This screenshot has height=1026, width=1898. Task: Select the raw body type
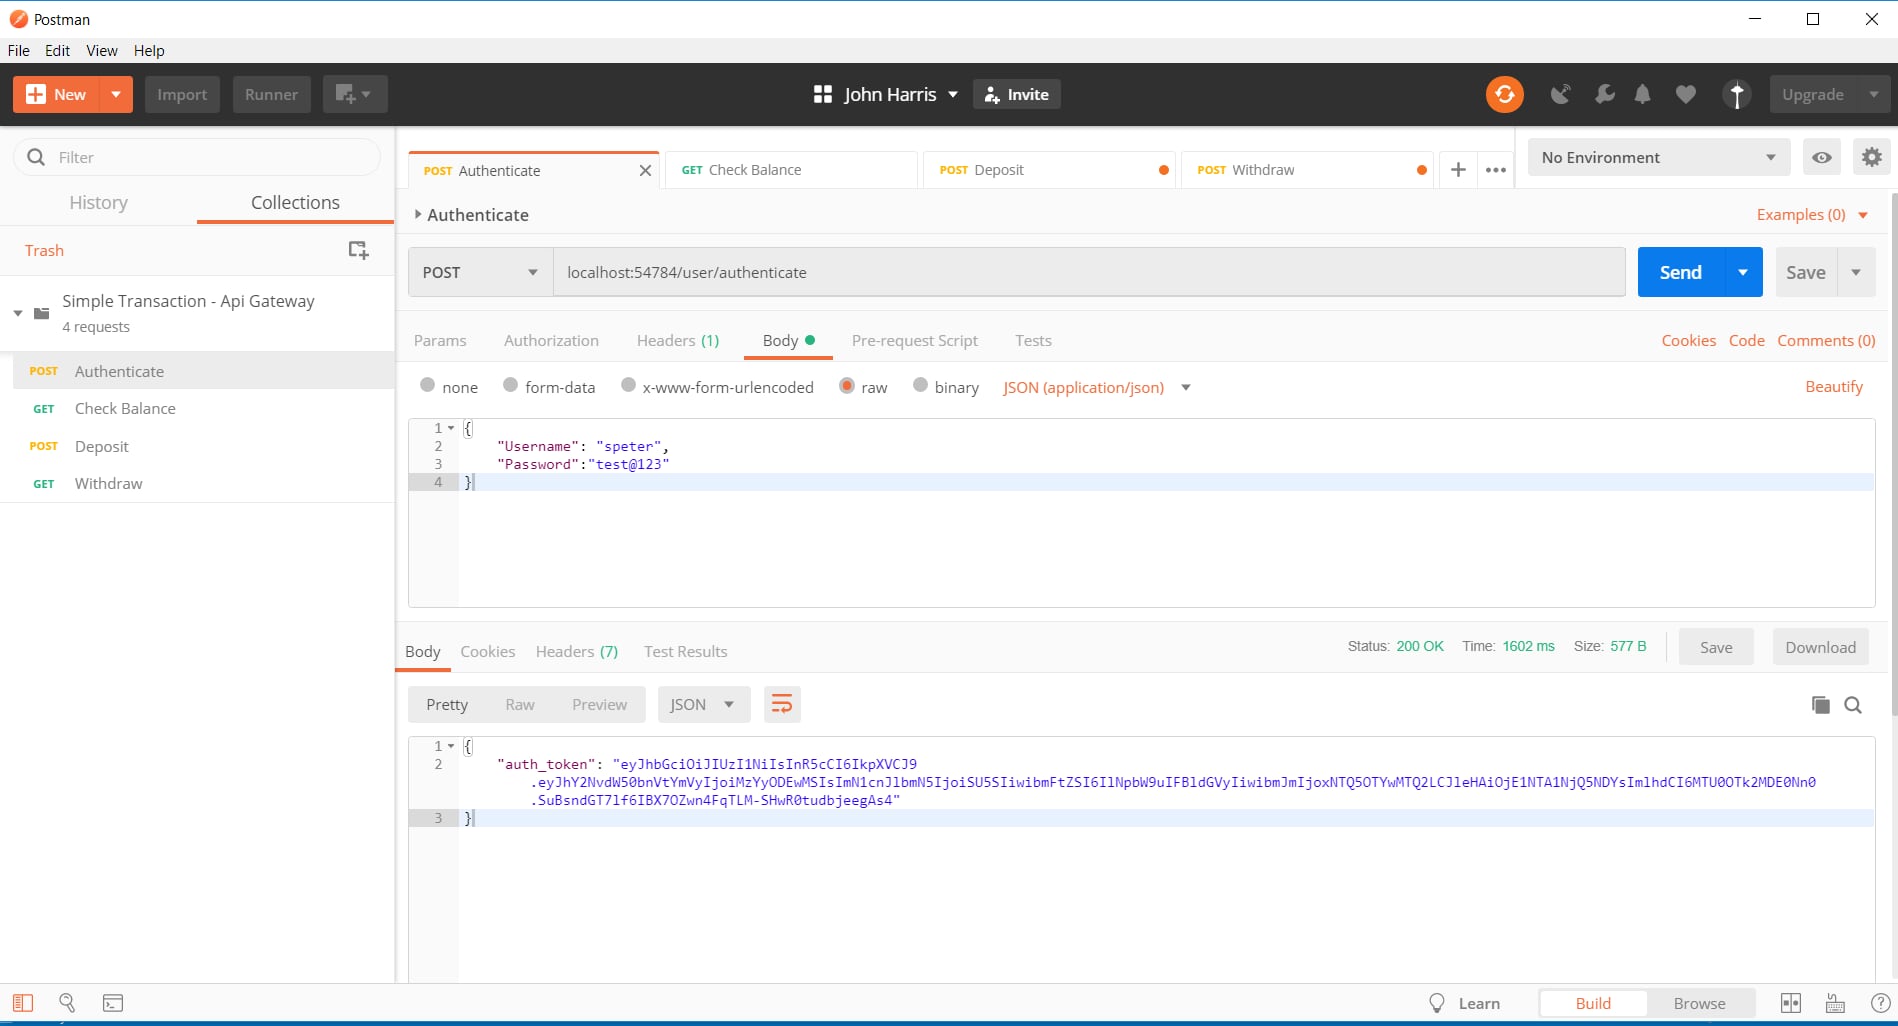coord(847,385)
